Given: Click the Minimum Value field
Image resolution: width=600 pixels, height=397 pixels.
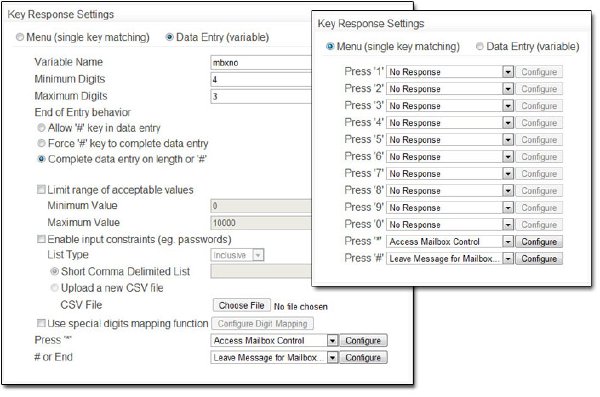Looking at the screenshot, I should (261, 206).
